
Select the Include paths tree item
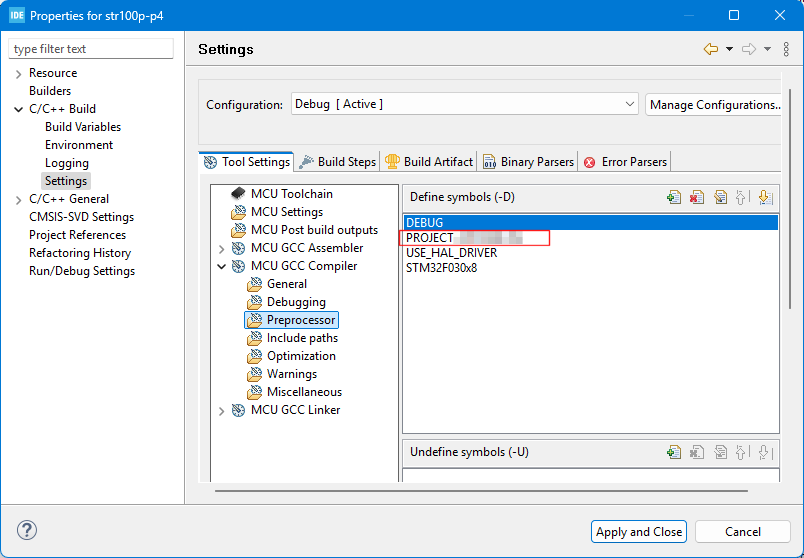[302, 338]
